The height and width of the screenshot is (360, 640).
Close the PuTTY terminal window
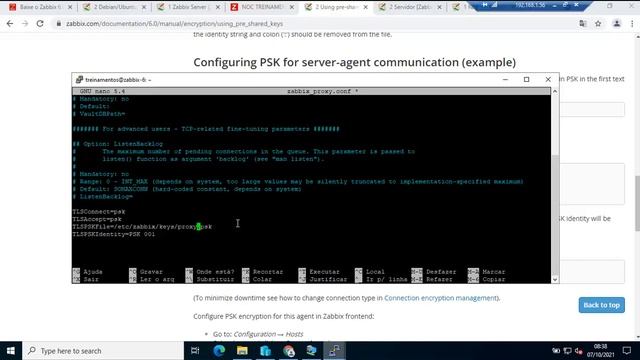[548, 80]
